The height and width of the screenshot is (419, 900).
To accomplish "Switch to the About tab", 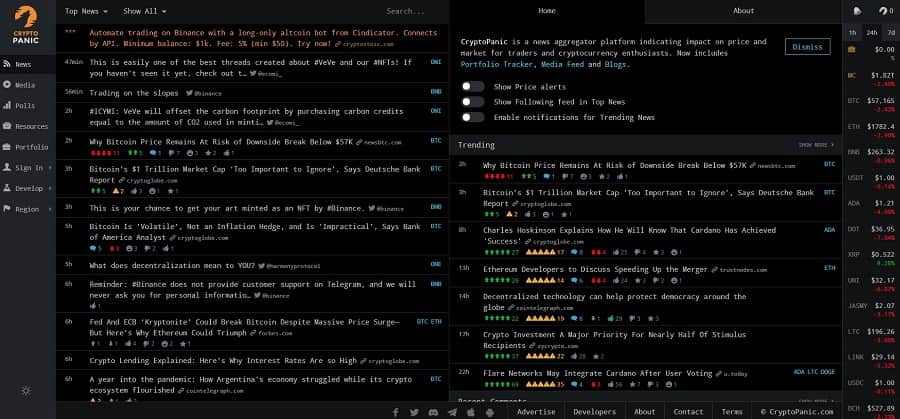I will pos(743,10).
